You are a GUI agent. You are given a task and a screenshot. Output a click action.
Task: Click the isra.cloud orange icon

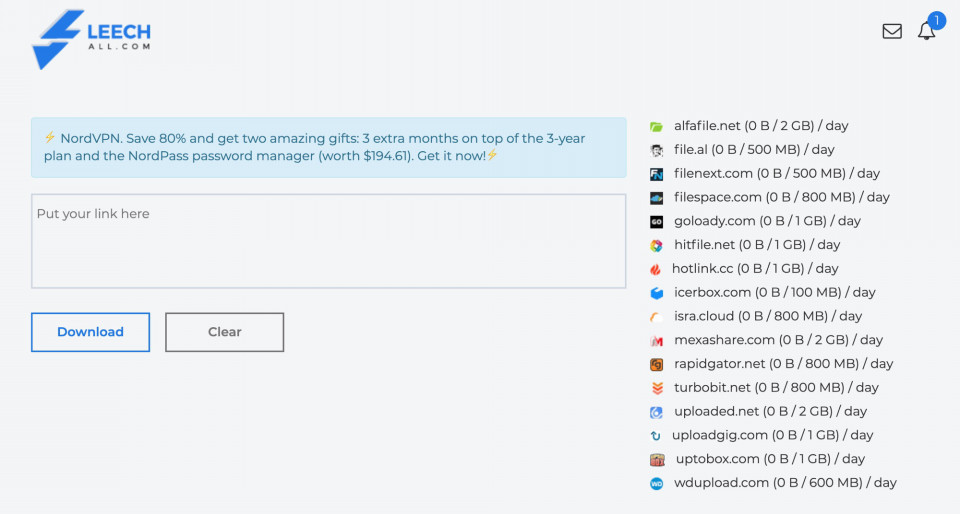(656, 317)
